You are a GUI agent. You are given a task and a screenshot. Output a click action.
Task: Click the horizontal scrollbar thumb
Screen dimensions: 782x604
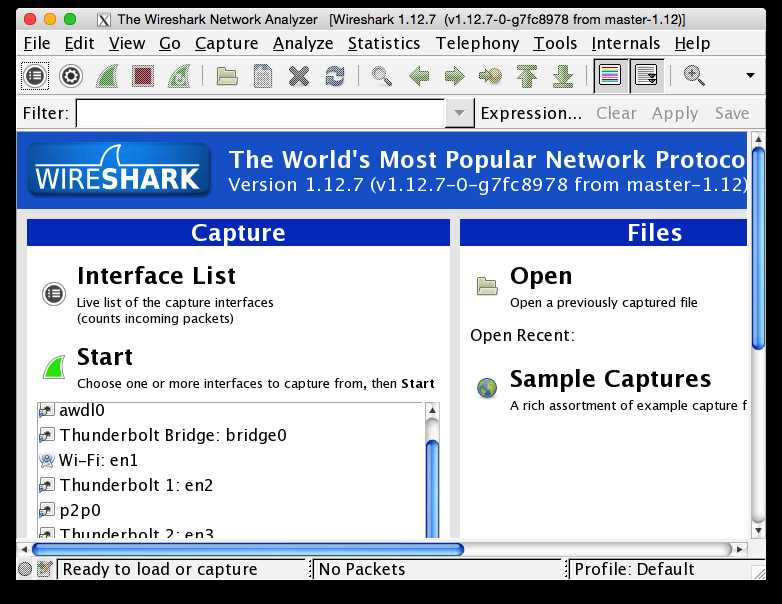248,549
